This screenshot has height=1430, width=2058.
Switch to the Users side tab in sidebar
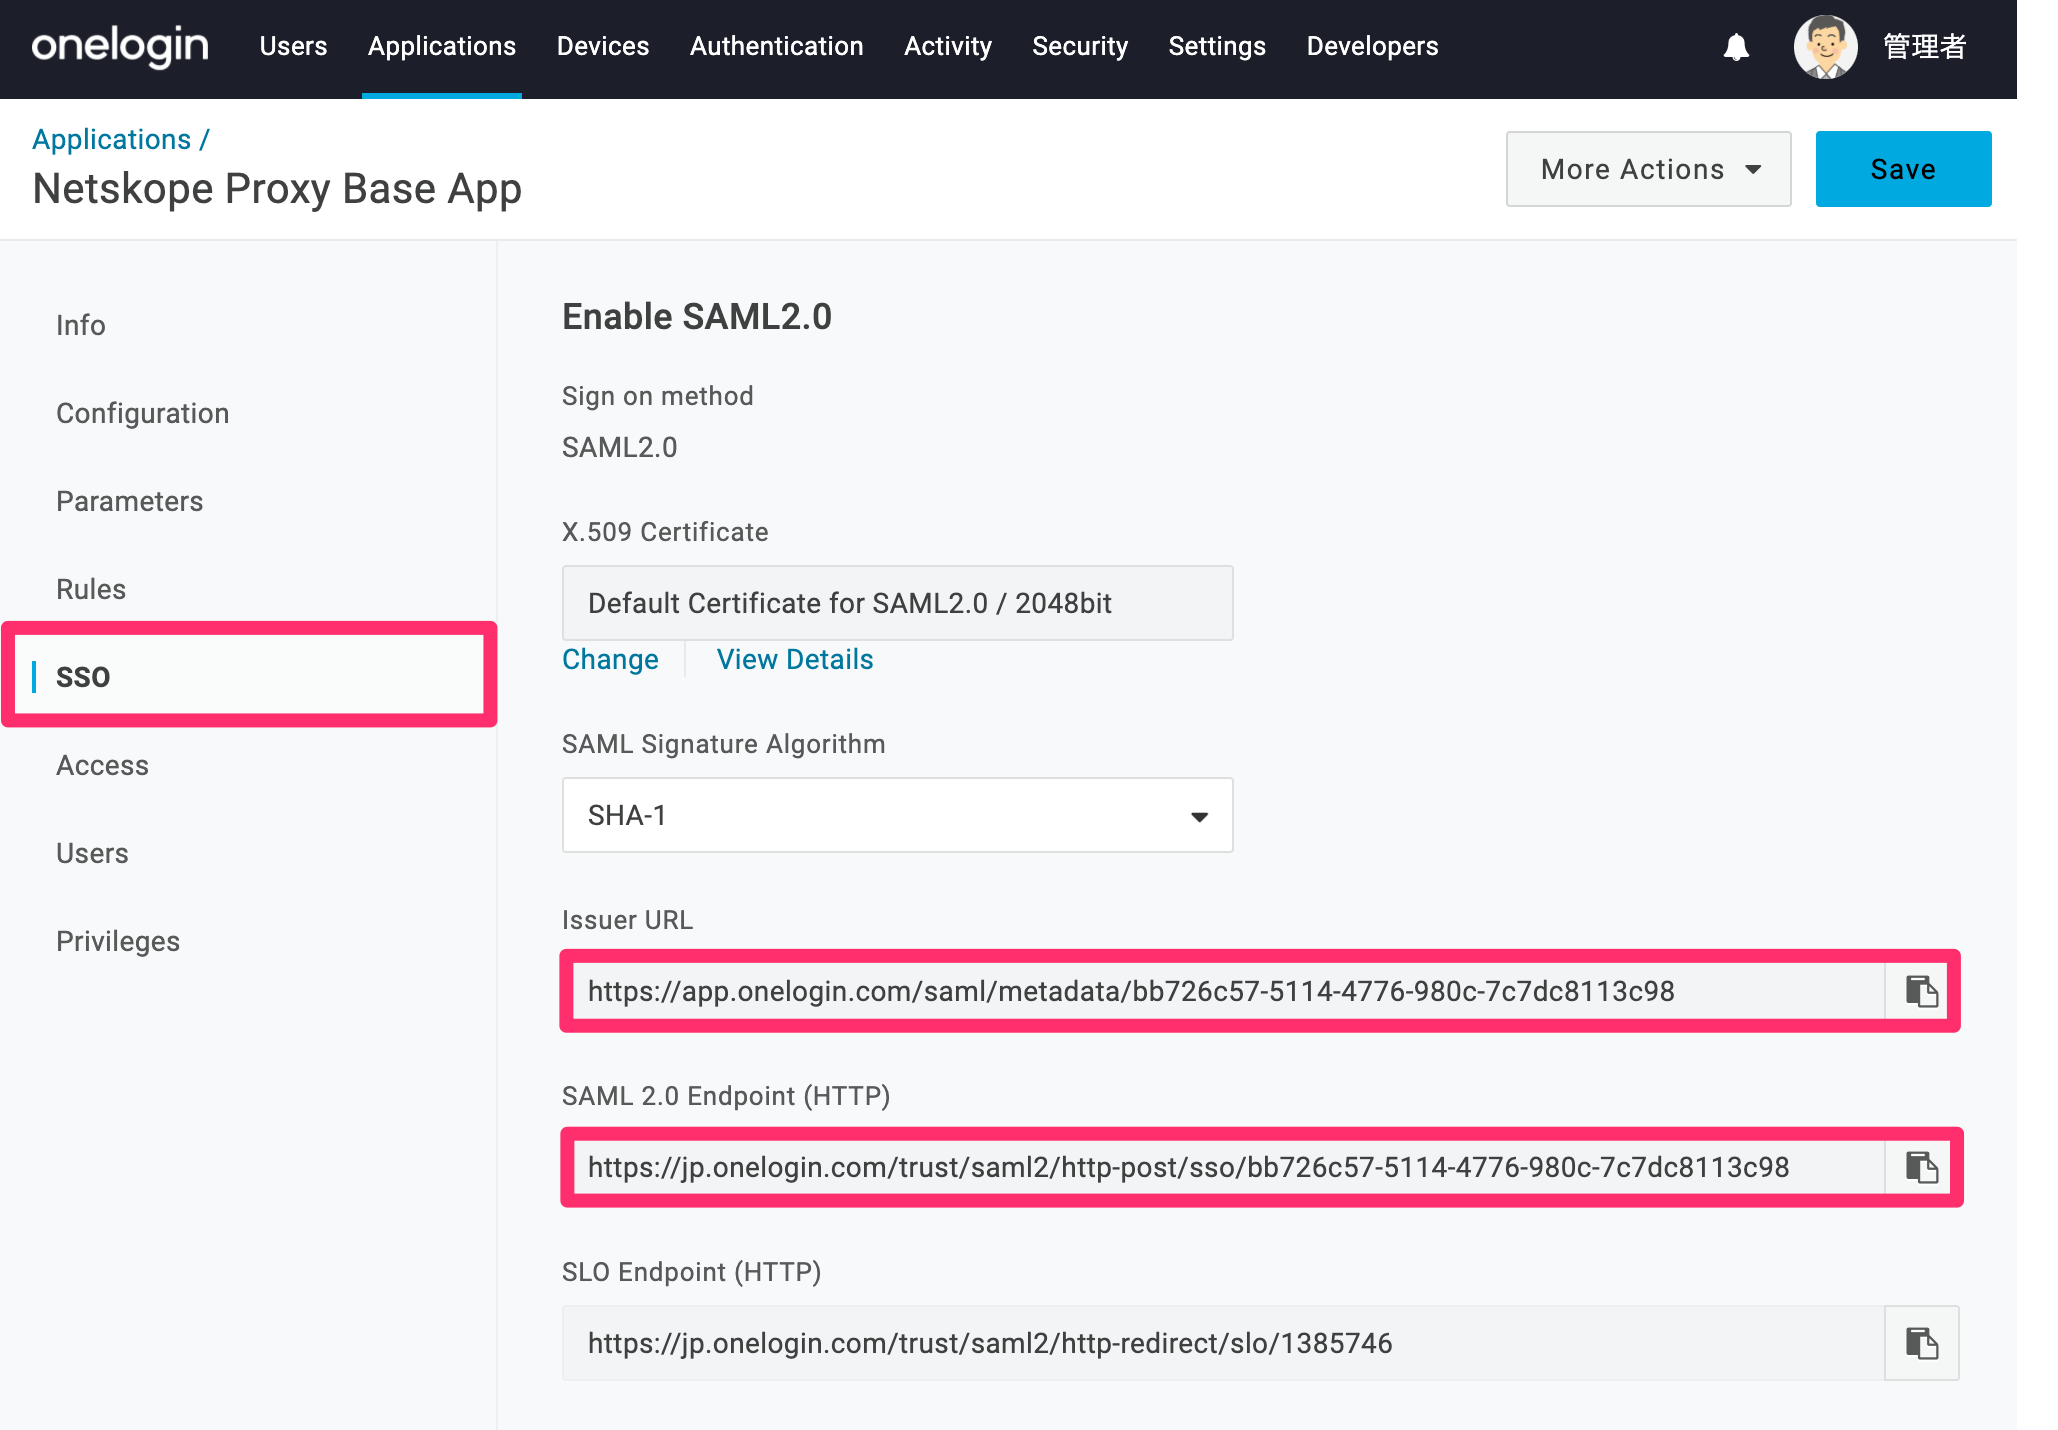tap(92, 853)
